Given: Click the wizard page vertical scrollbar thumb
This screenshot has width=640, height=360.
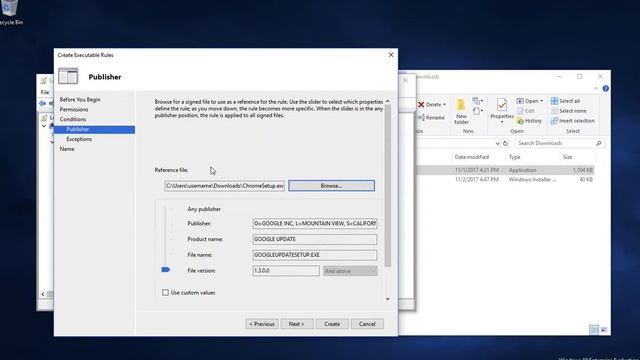Looking at the screenshot, I should pos(388,186).
